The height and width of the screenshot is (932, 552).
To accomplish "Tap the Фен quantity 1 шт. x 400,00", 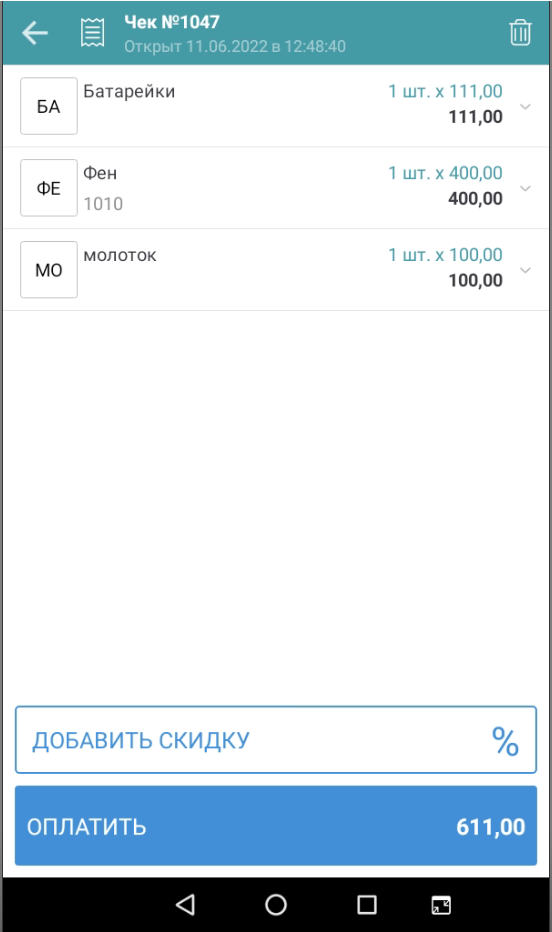I will click(445, 173).
